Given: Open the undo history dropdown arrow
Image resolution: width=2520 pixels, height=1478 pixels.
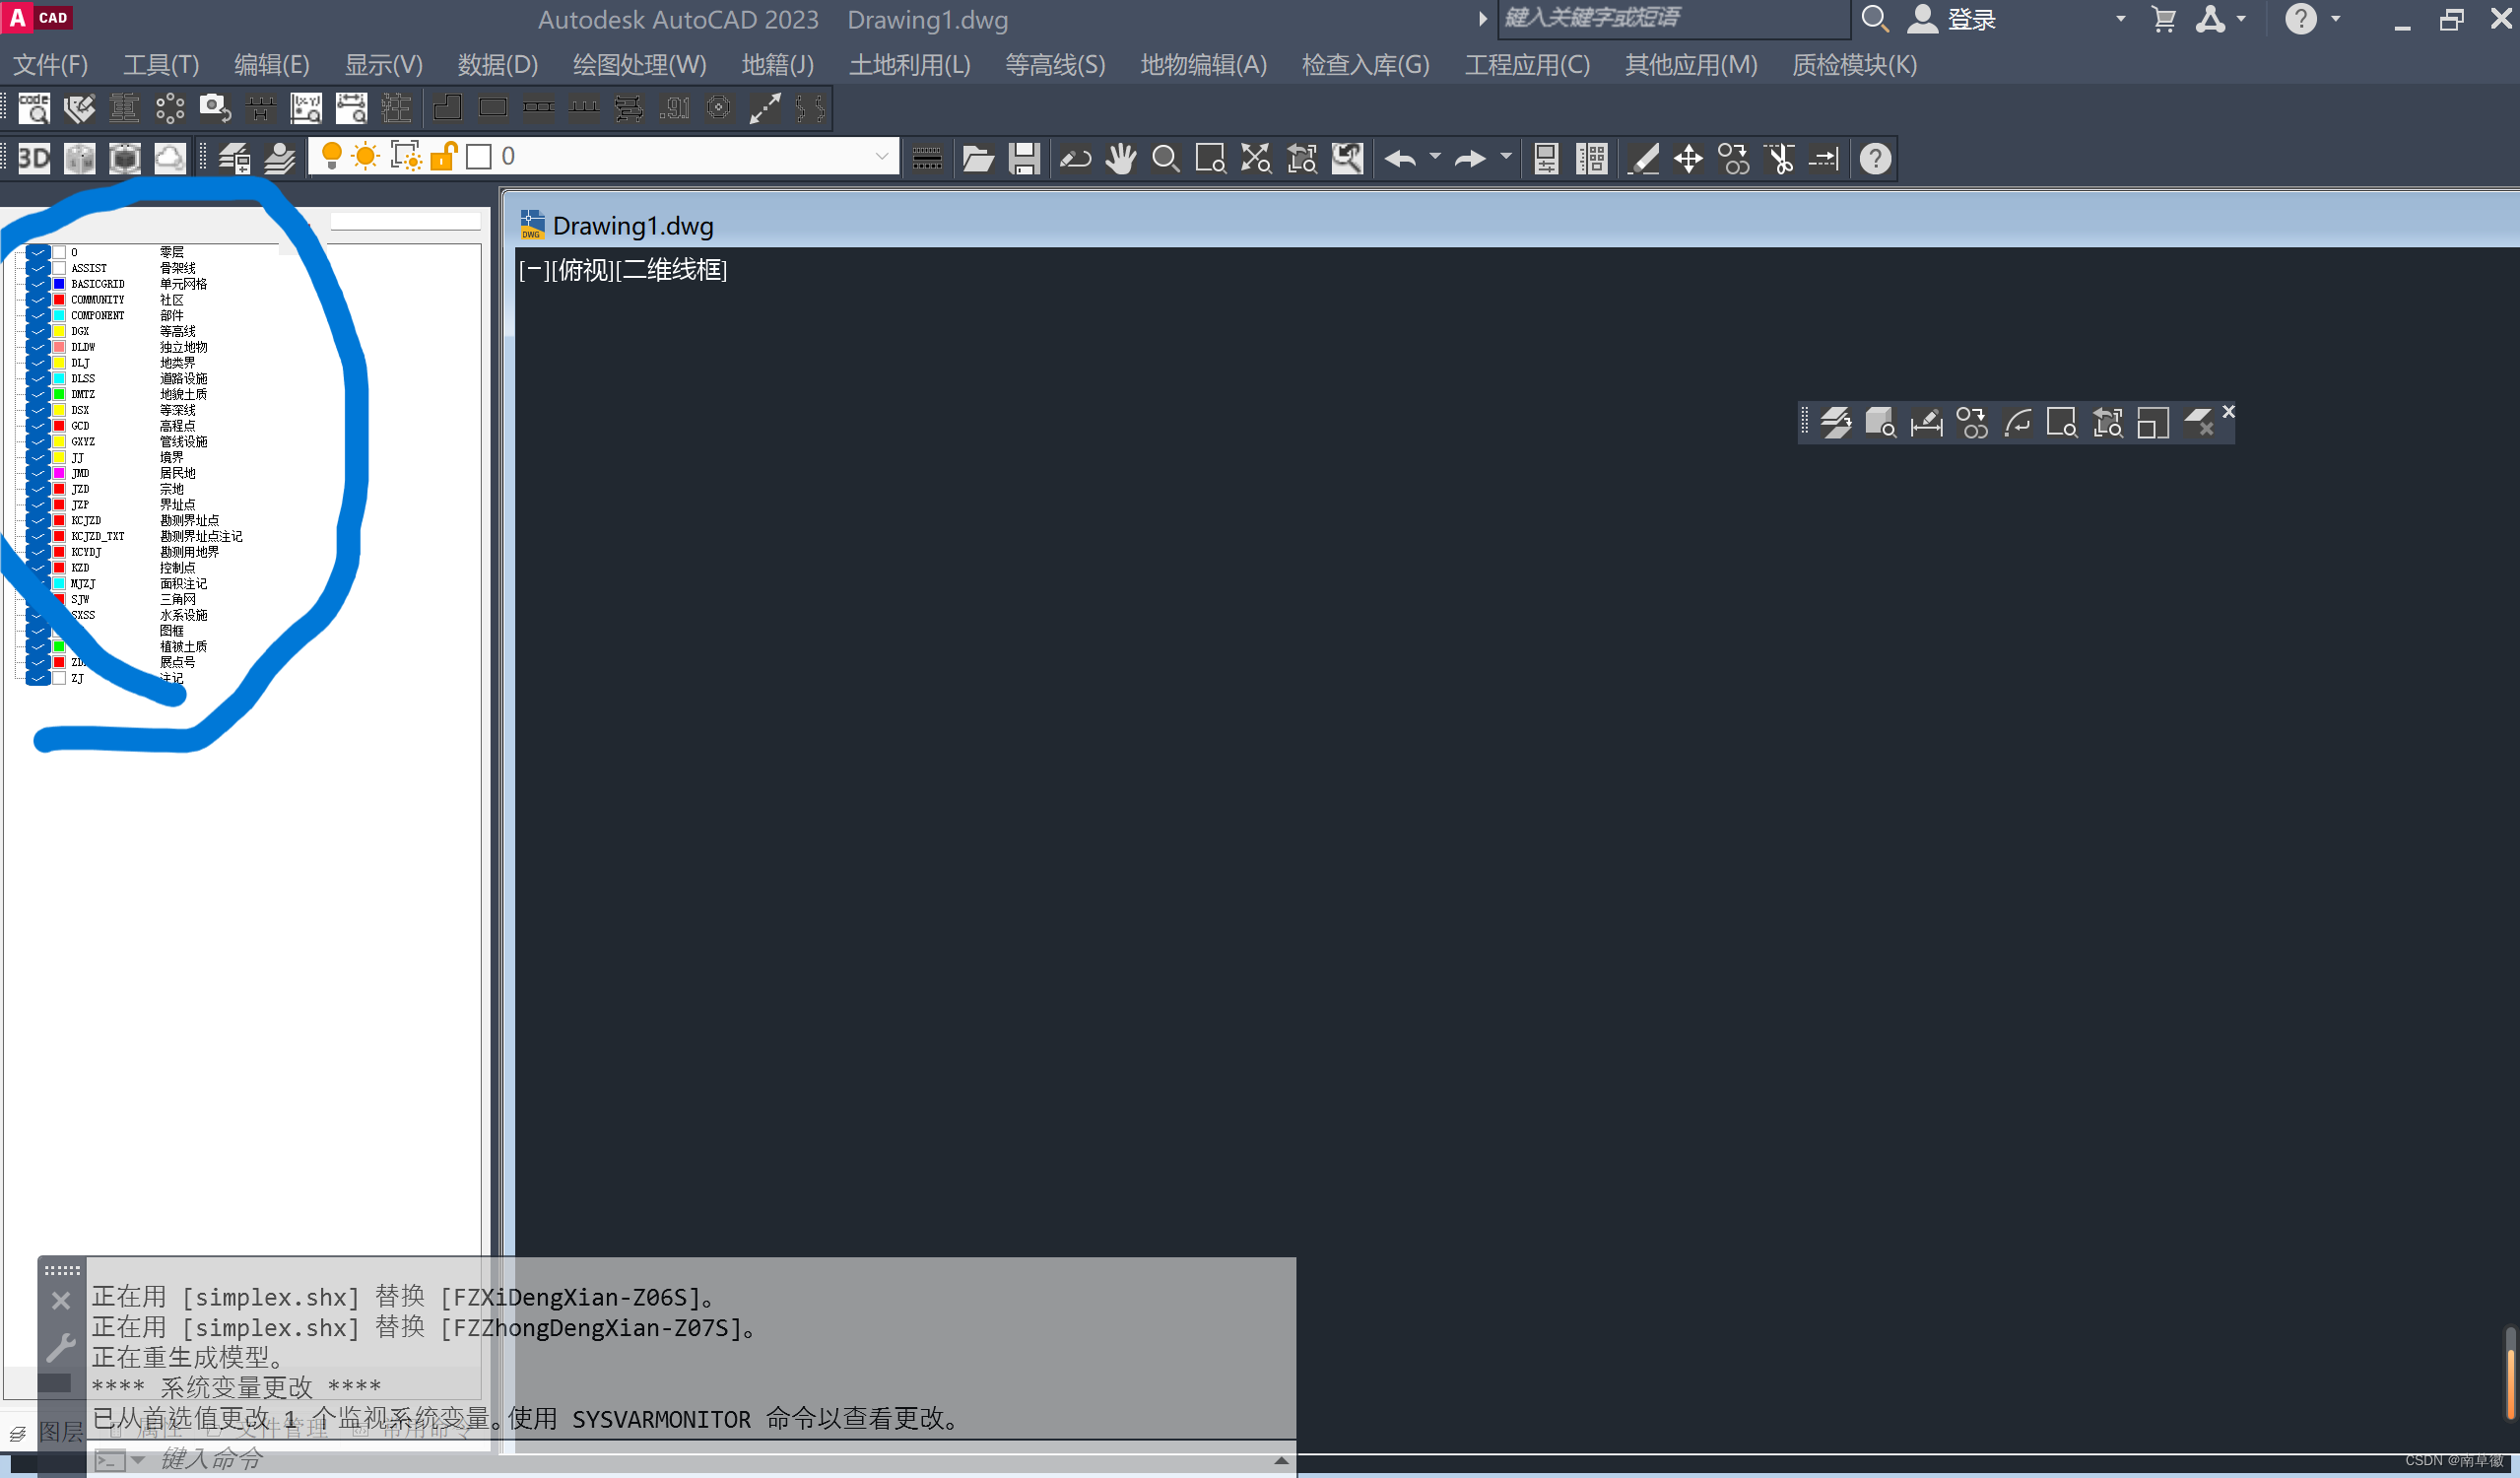Looking at the screenshot, I should pos(1435,157).
